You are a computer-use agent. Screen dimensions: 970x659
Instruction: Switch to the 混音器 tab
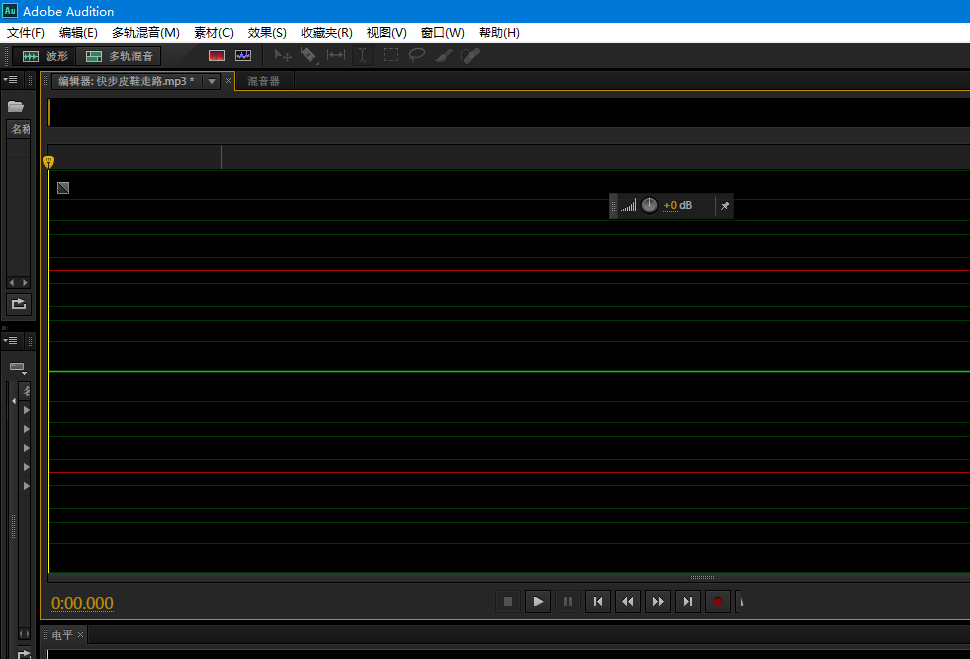click(x=262, y=81)
